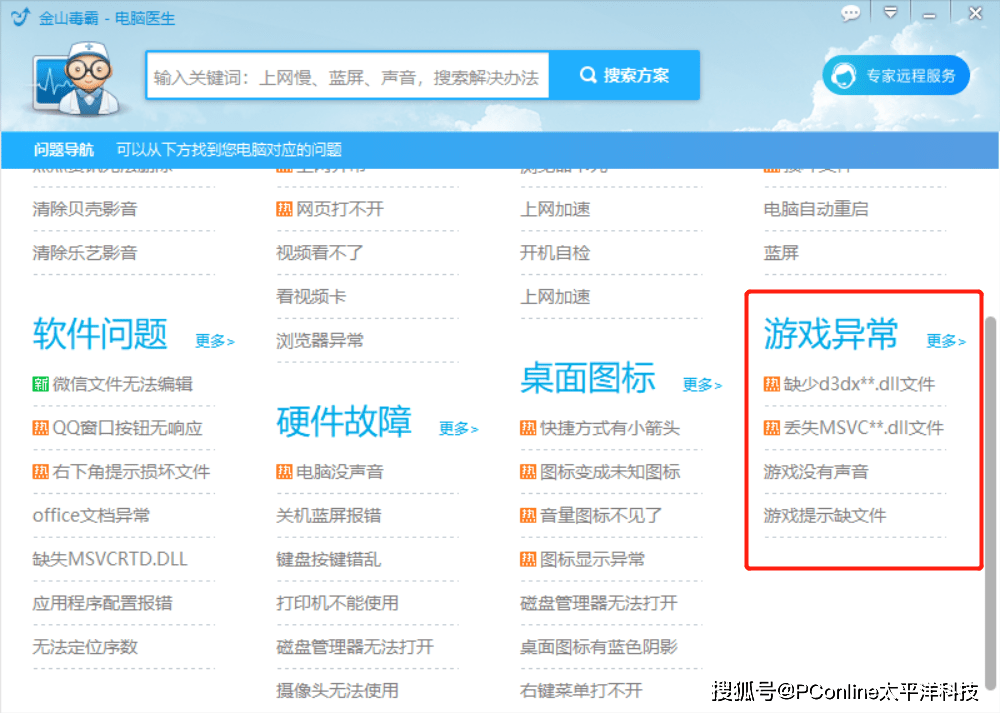
Task: Open the 快捷方式有小箭头 fix link
Action: (609, 428)
